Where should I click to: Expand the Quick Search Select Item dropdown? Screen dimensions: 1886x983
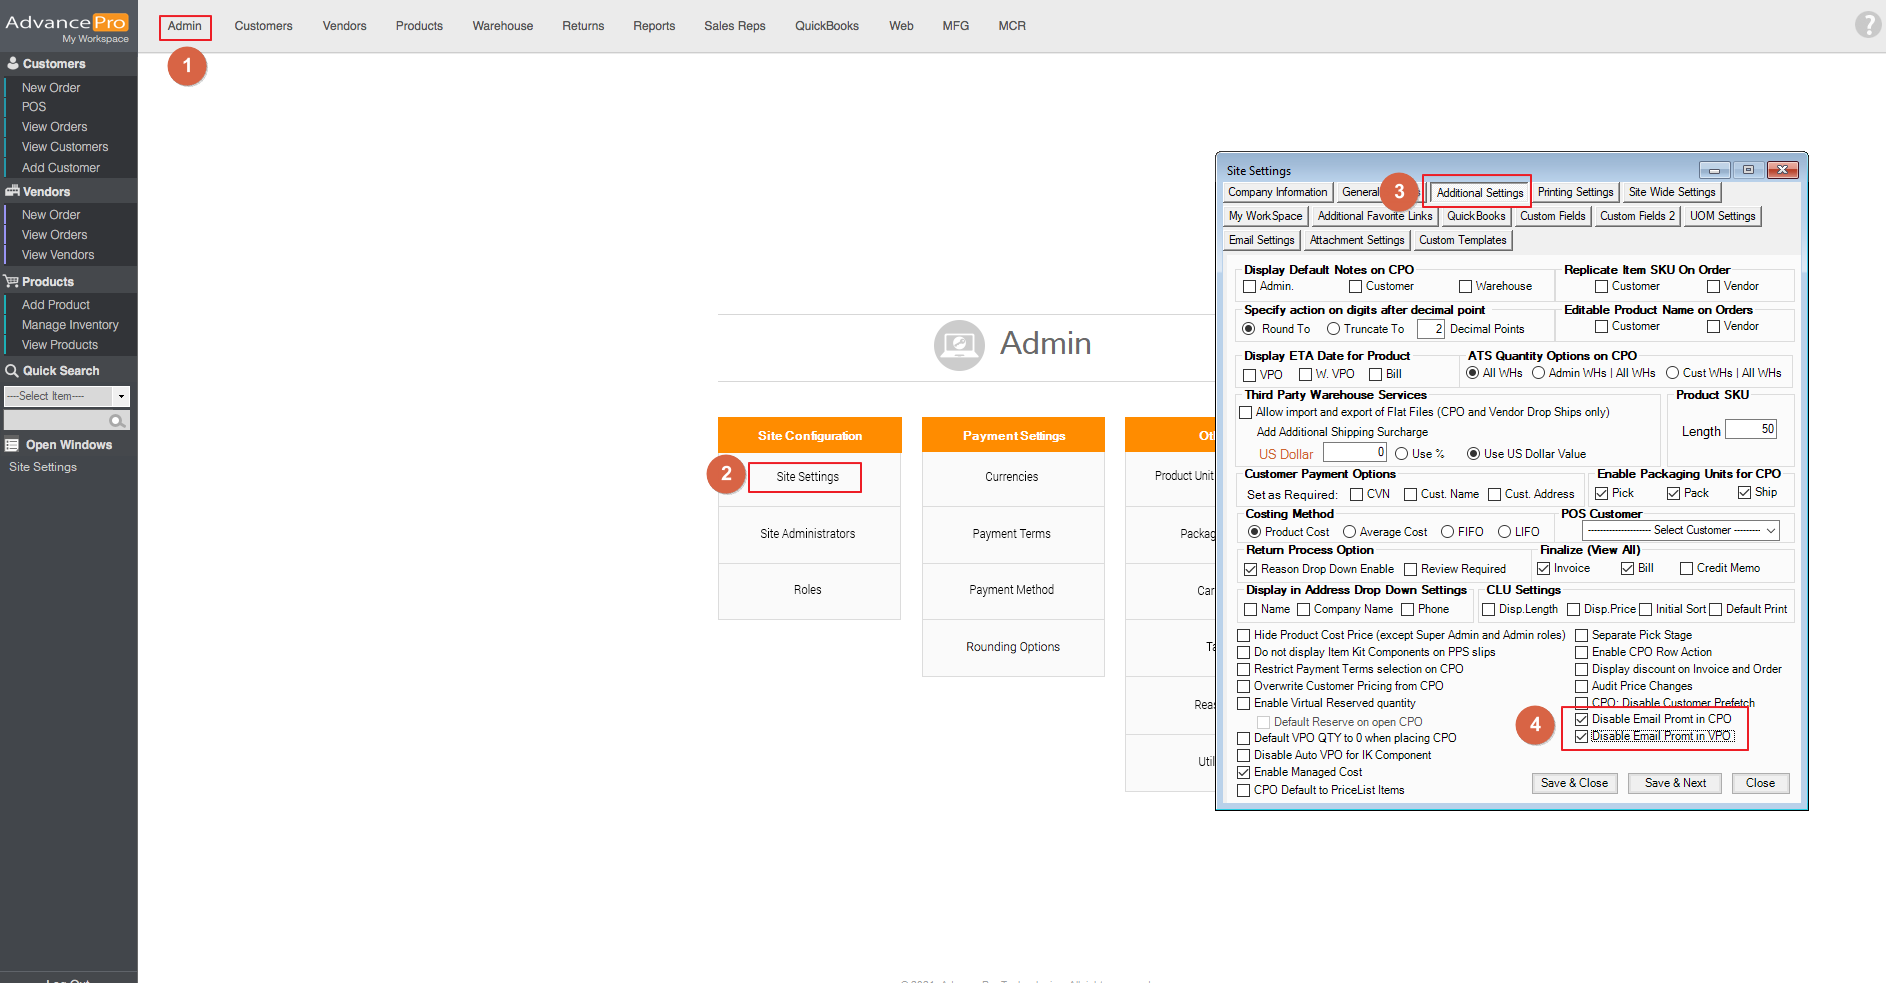121,396
